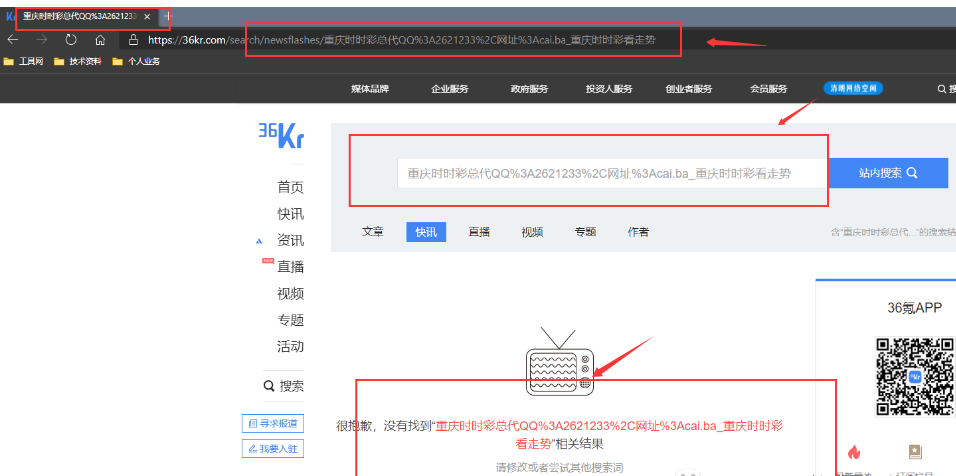Image resolution: width=956 pixels, height=476 pixels.
Task: Switch to the 专题 results tab
Action: (585, 232)
